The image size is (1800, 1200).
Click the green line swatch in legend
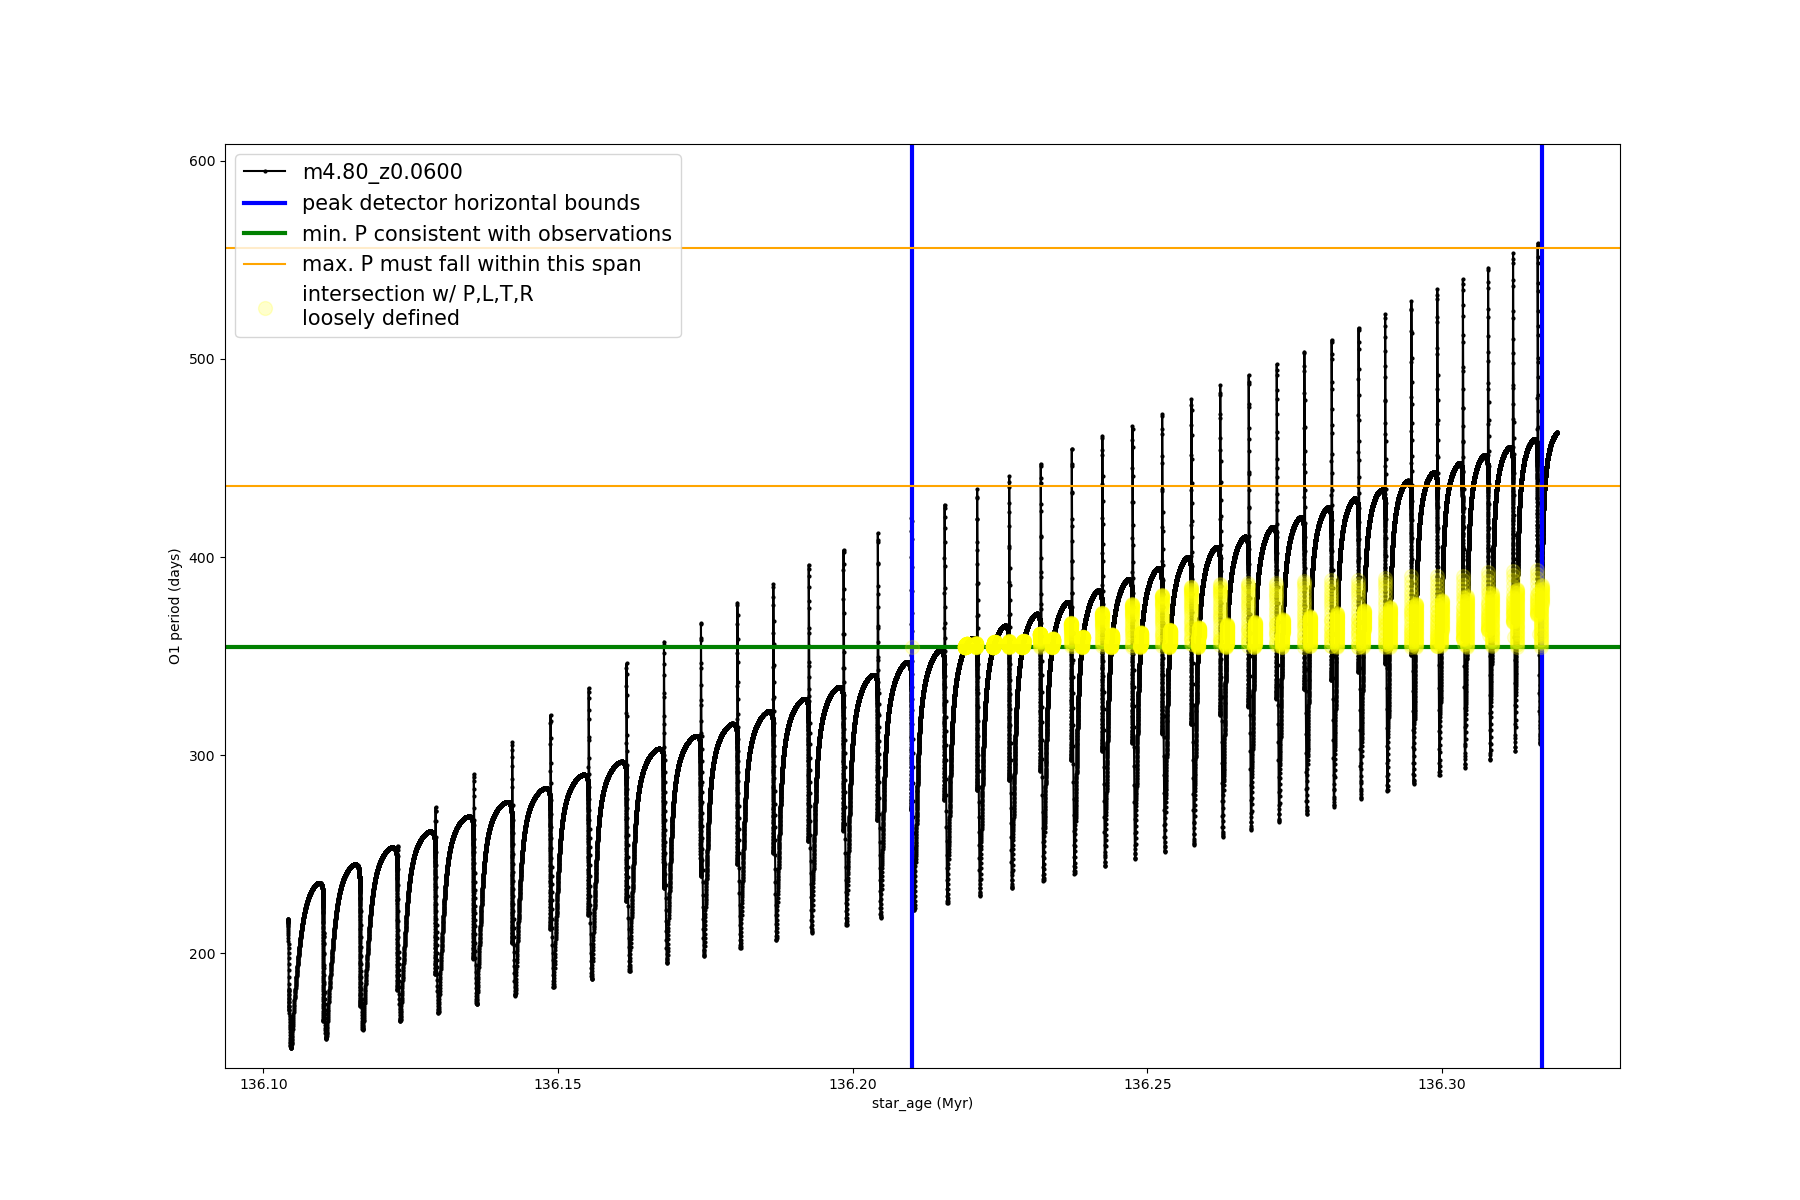point(265,234)
